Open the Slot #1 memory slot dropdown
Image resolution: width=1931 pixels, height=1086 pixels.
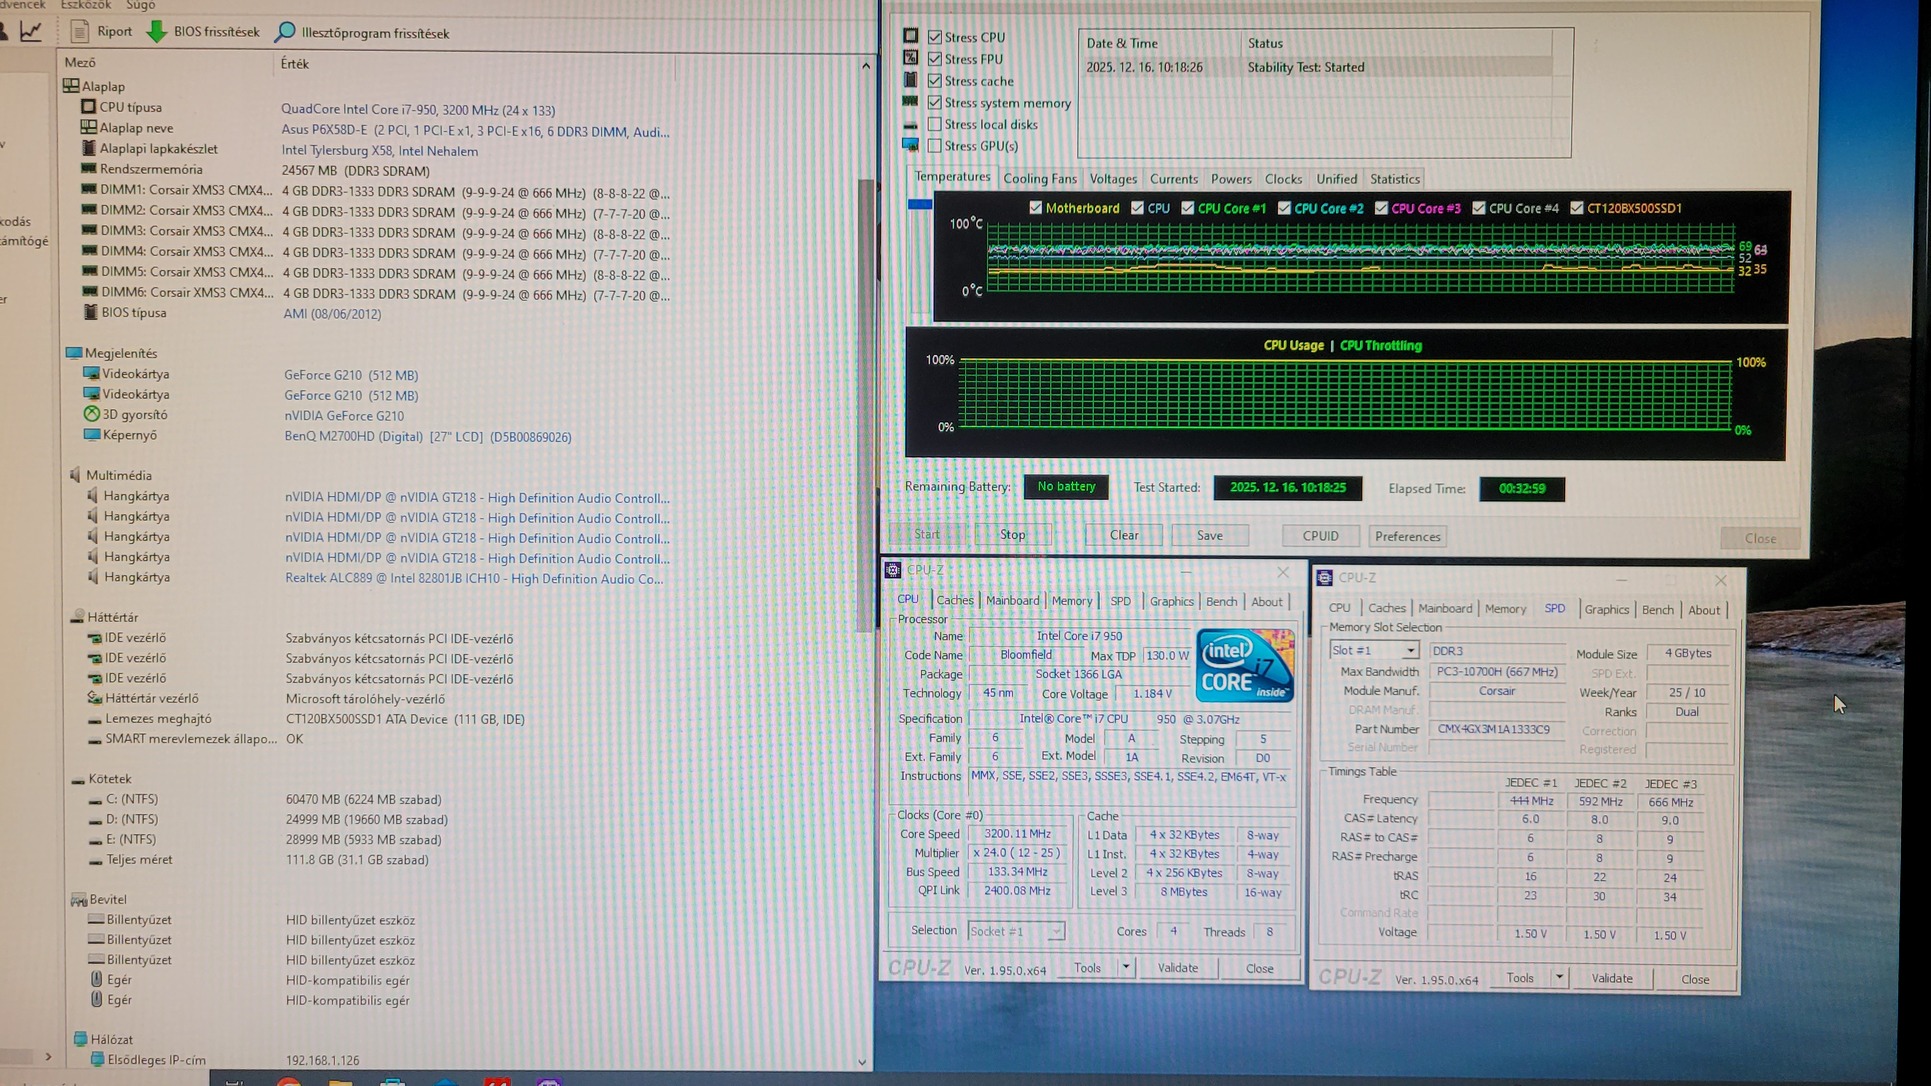click(1409, 651)
